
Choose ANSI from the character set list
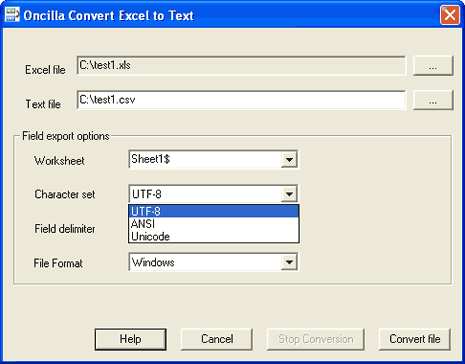coord(214,224)
